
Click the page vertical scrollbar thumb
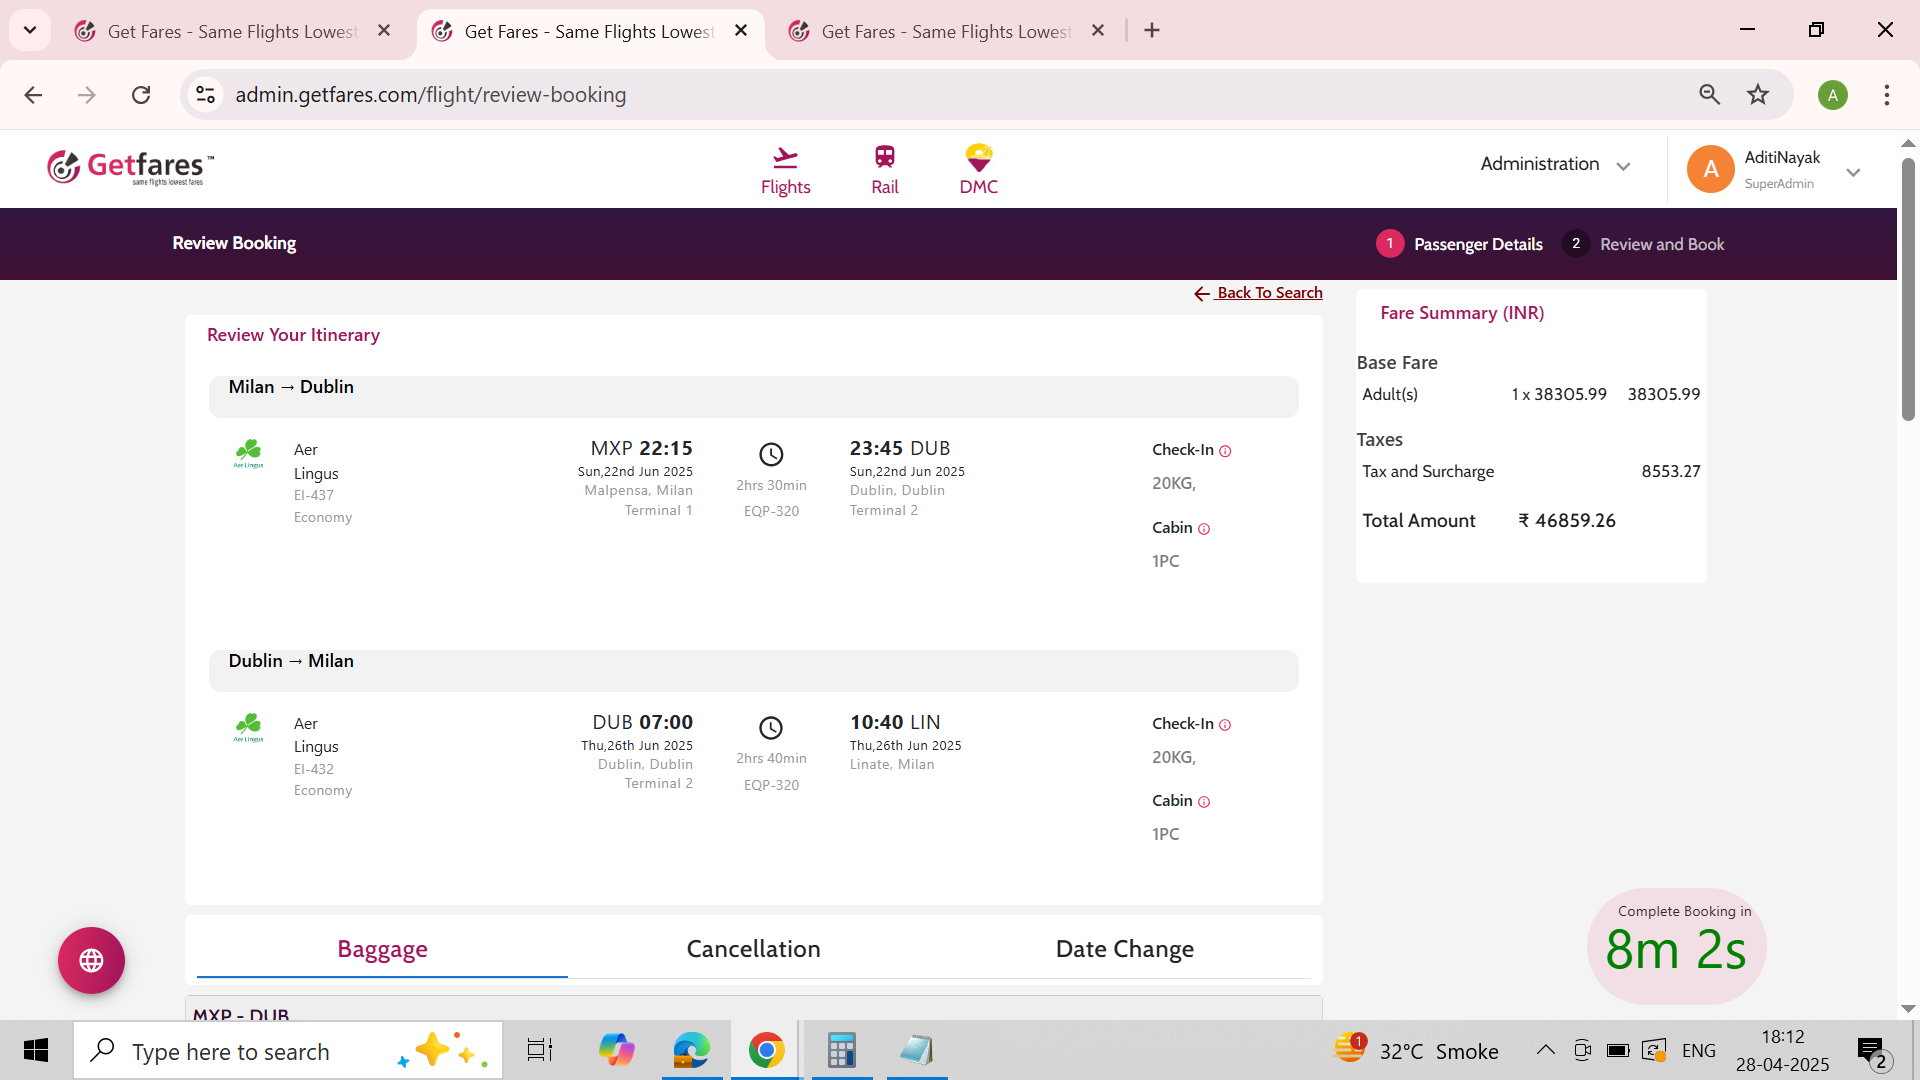[x=1908, y=290]
